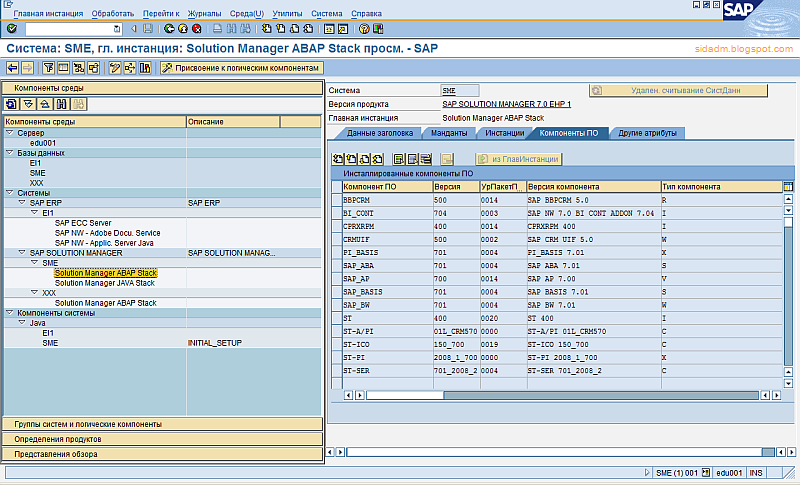Select Solution Manager JAVA Stack tree item
The width and height of the screenshot is (800, 485).
[105, 283]
